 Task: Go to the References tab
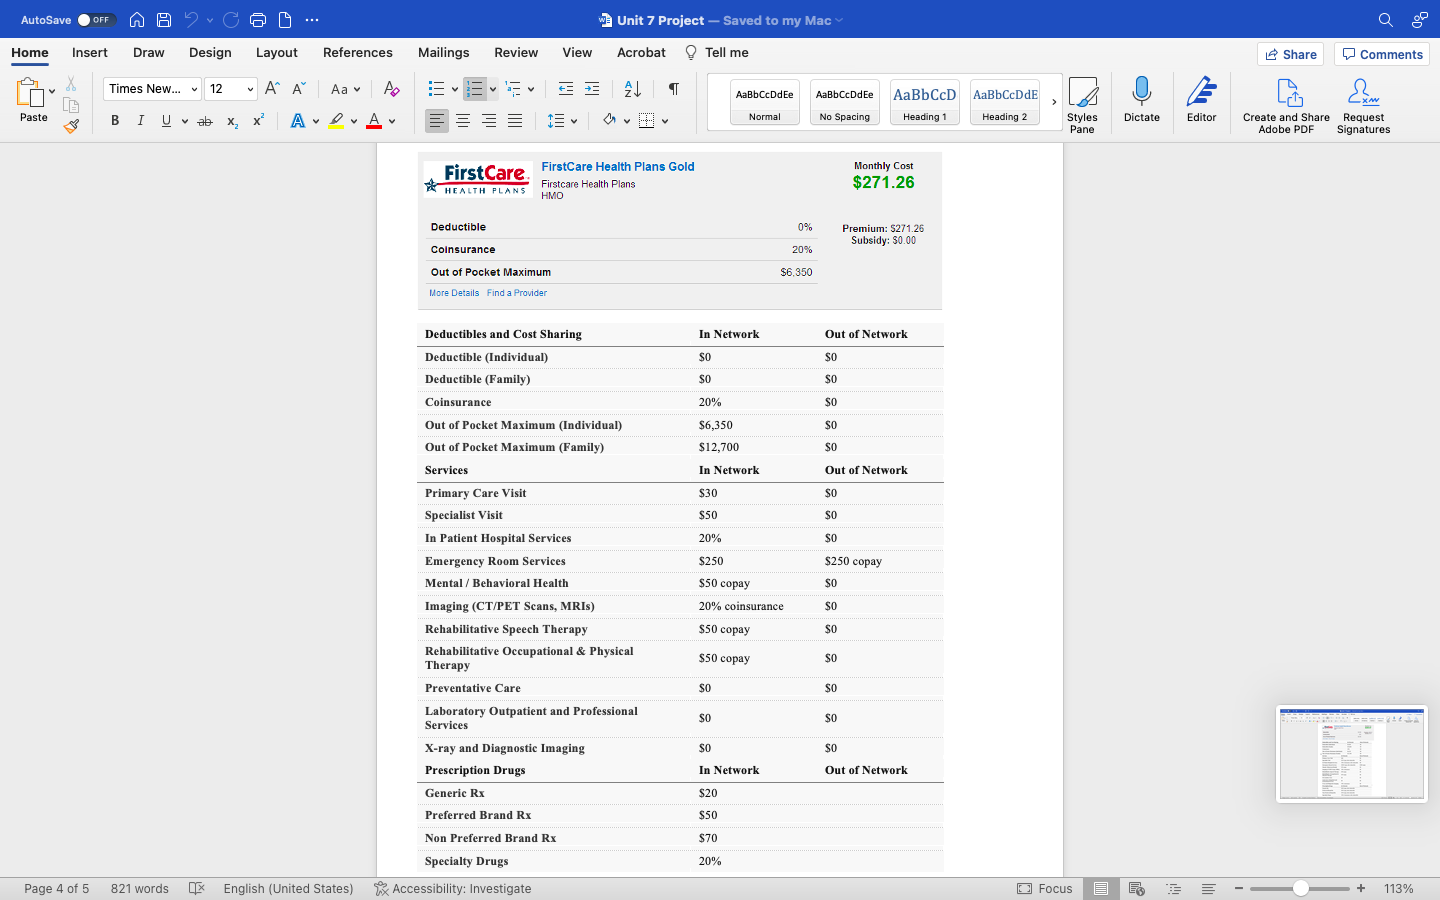pos(358,52)
